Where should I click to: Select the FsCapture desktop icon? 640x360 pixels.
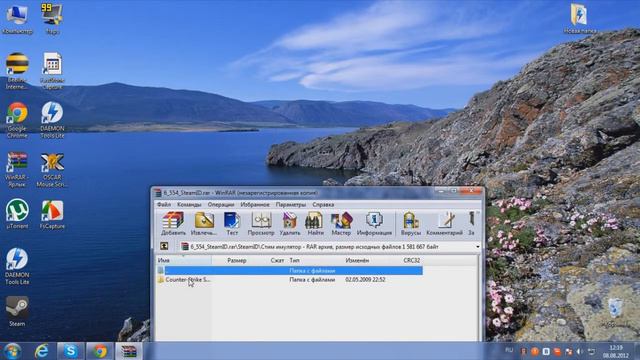(x=52, y=213)
